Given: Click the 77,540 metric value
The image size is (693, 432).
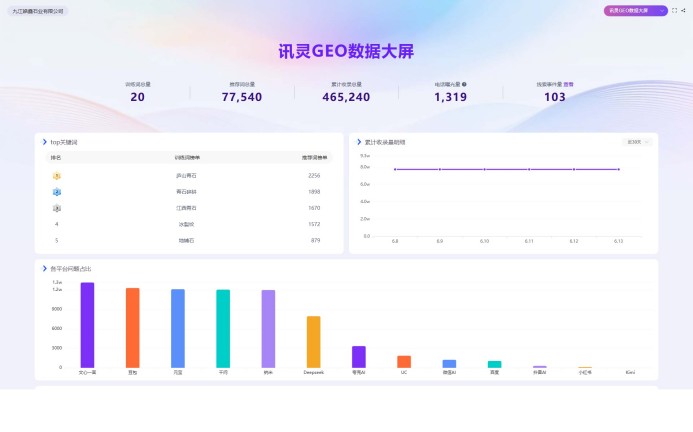Looking at the screenshot, I should tap(242, 97).
